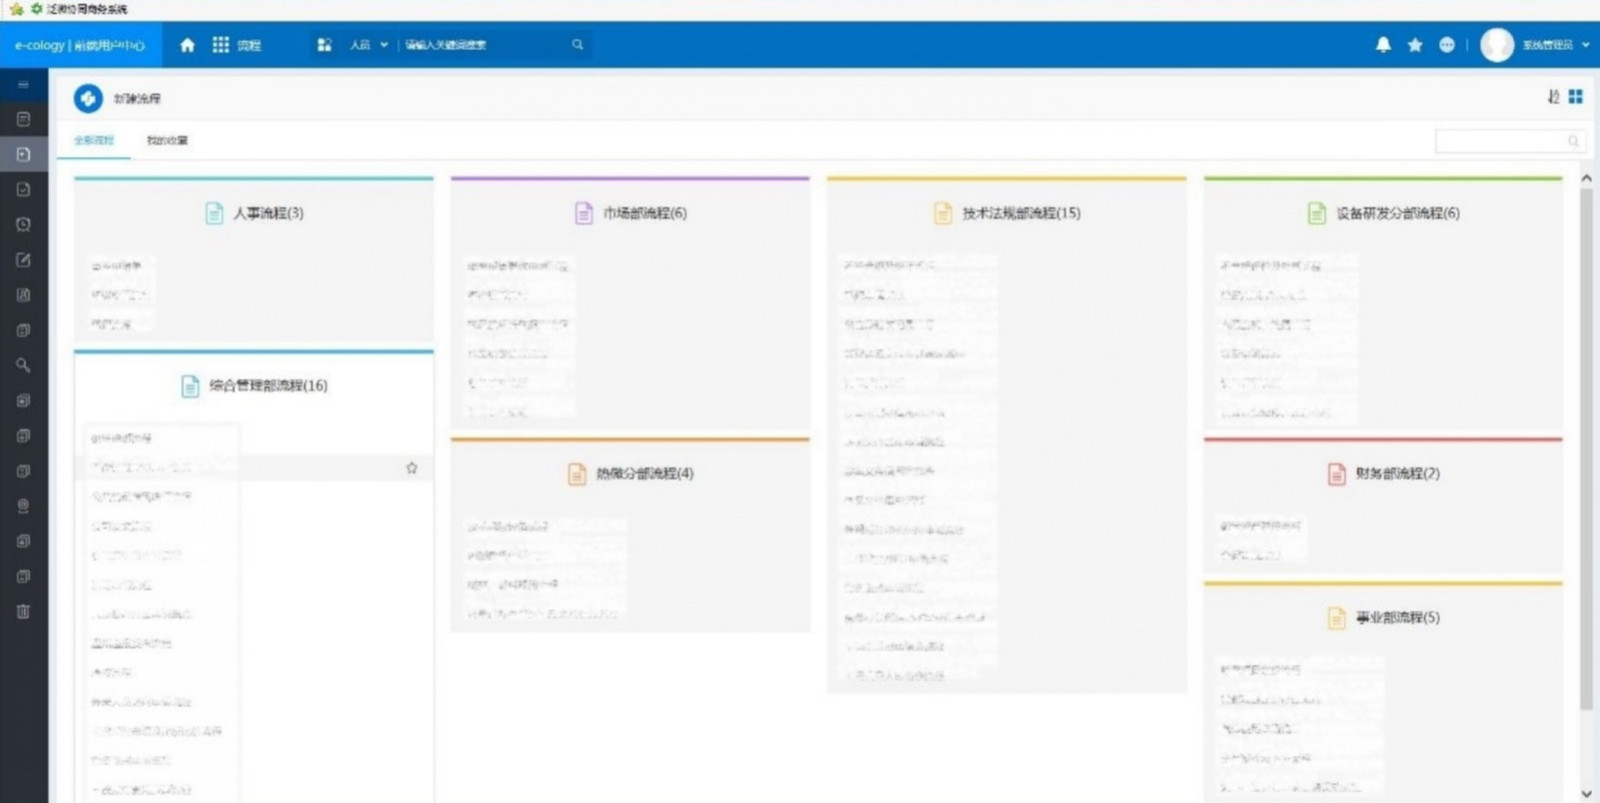Image resolution: width=1600 pixels, height=803 pixels.
Task: Click the search category icon left of 人员
Action: (324, 45)
